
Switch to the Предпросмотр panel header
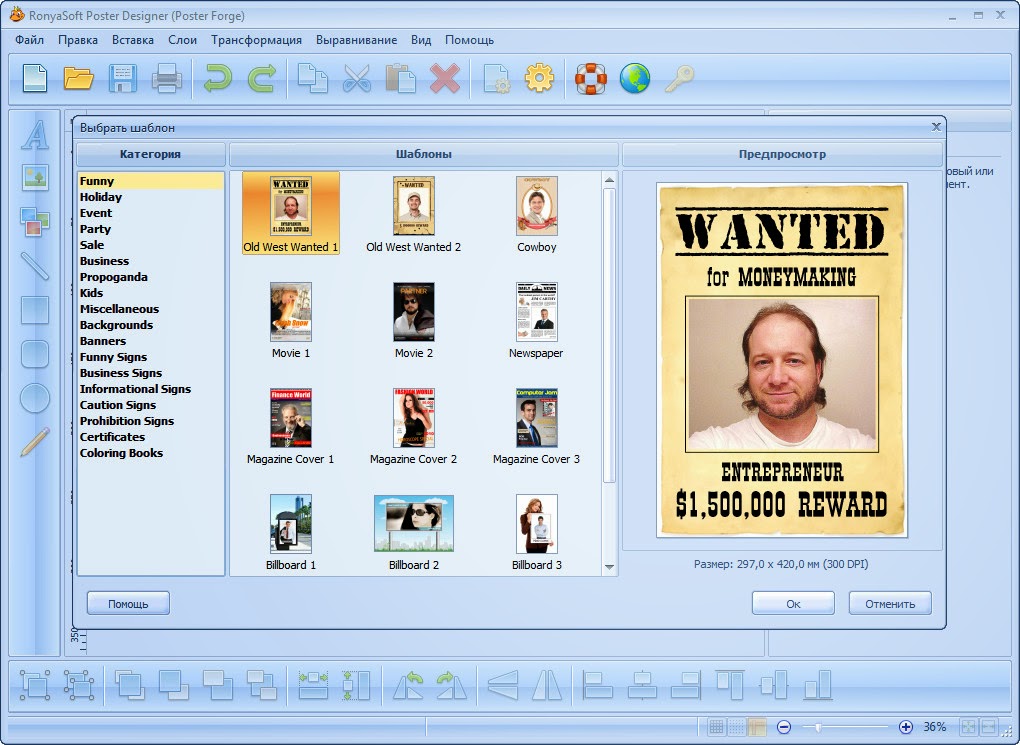pos(781,154)
